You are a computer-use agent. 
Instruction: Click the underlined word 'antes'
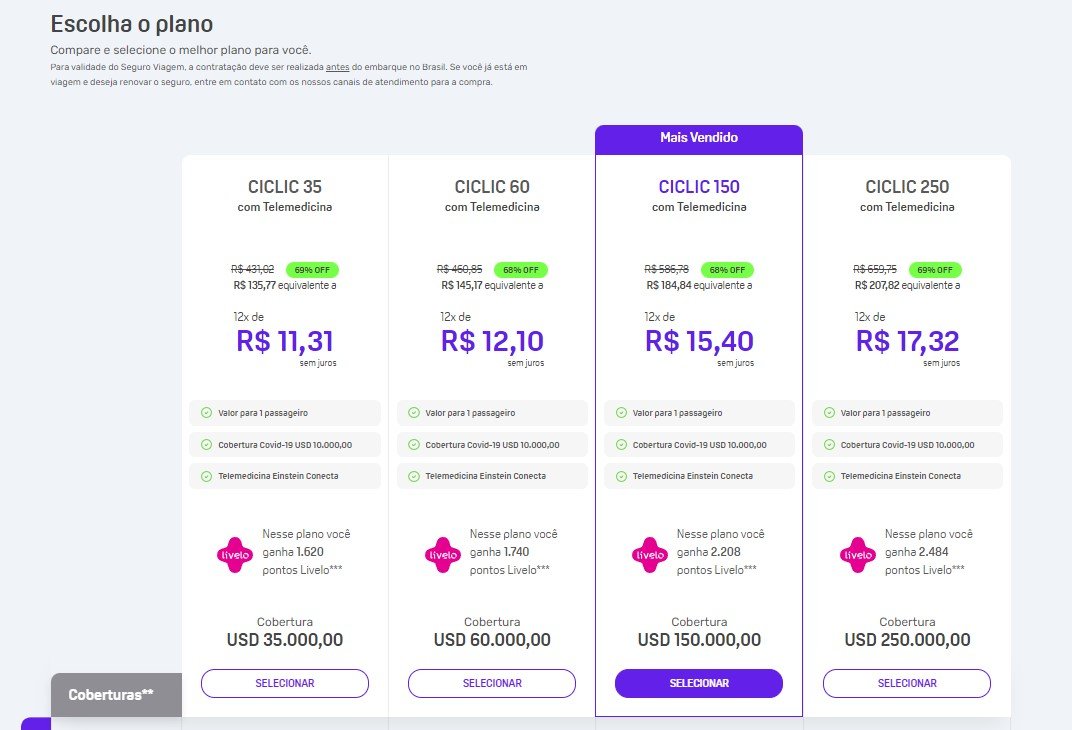coord(338,67)
